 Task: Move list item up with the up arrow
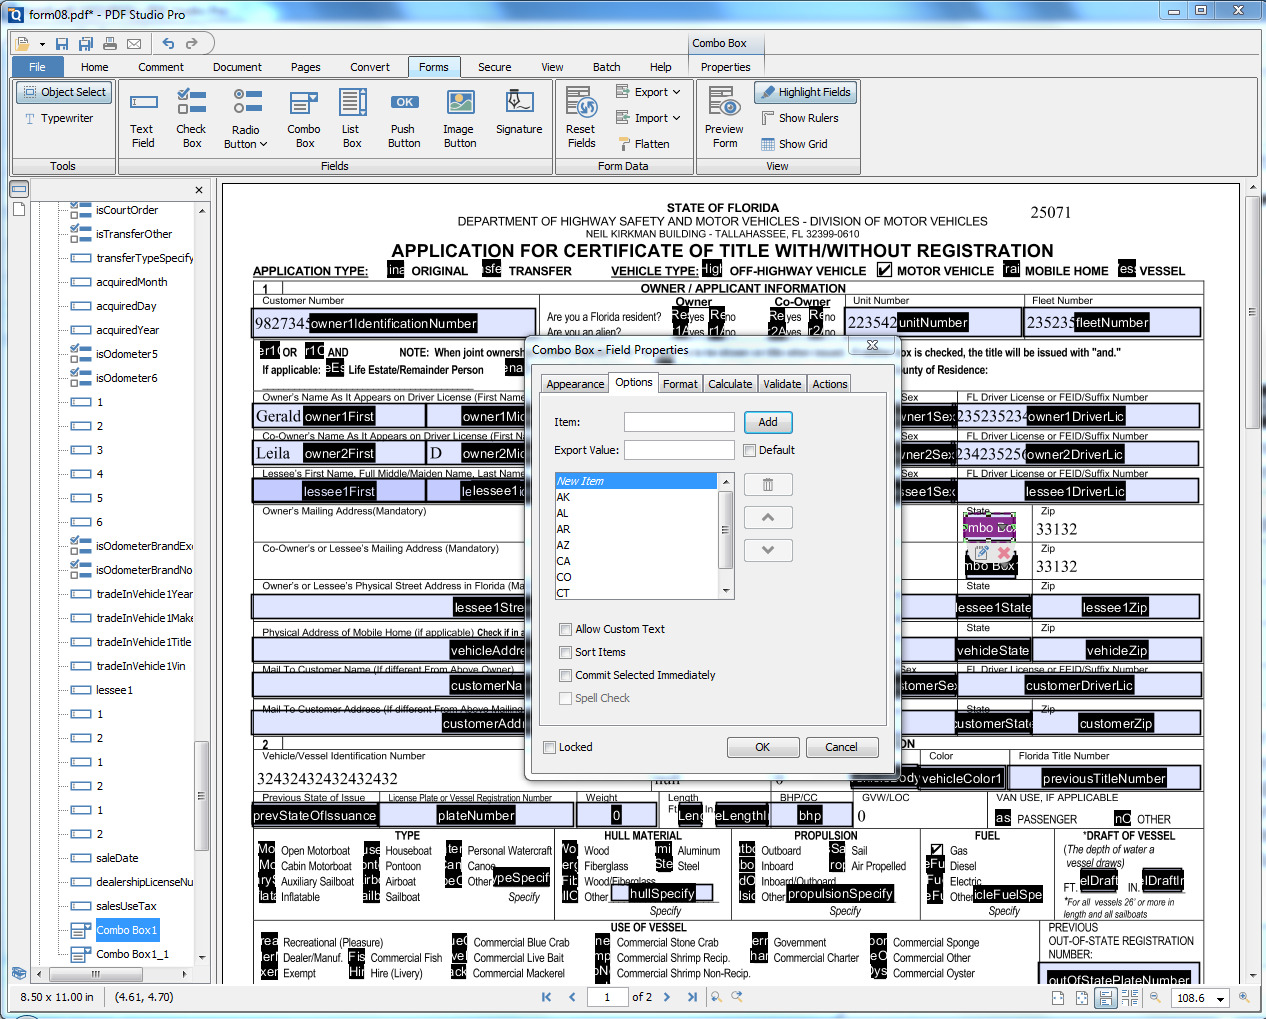click(768, 518)
